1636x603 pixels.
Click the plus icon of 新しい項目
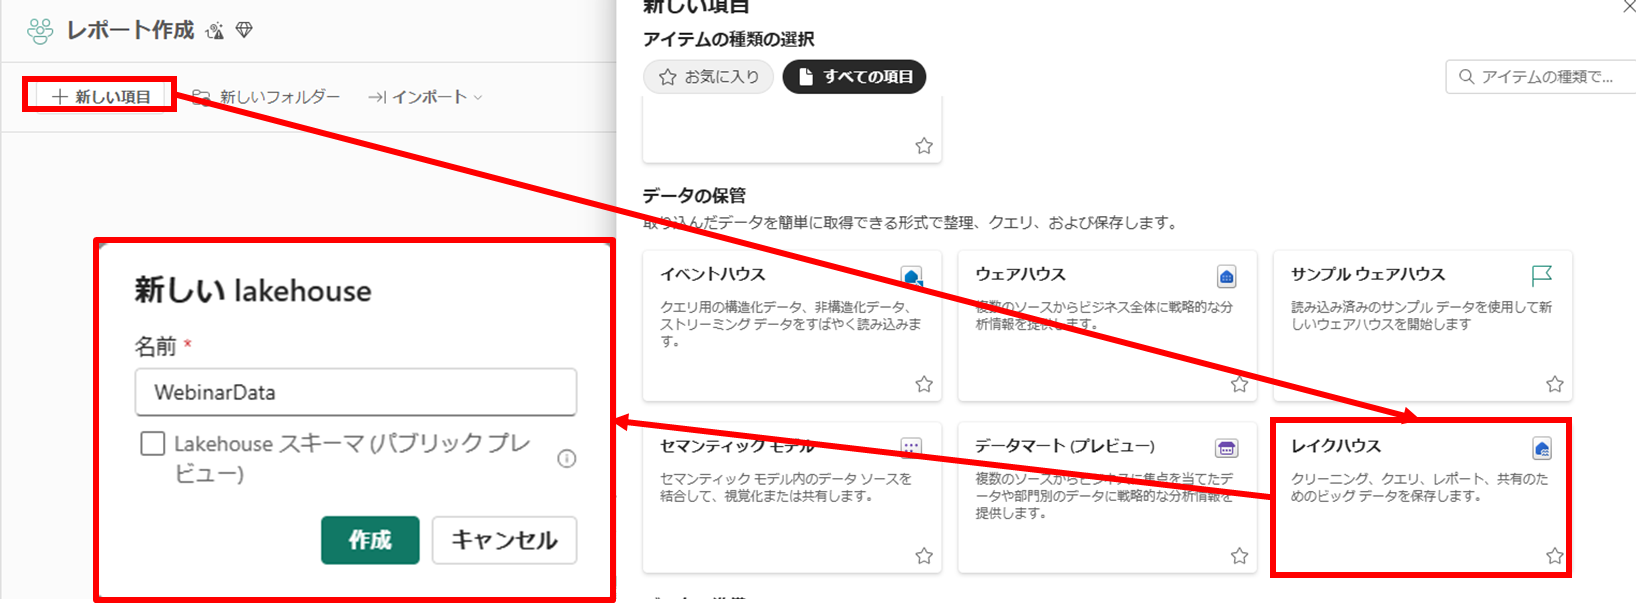(x=60, y=96)
